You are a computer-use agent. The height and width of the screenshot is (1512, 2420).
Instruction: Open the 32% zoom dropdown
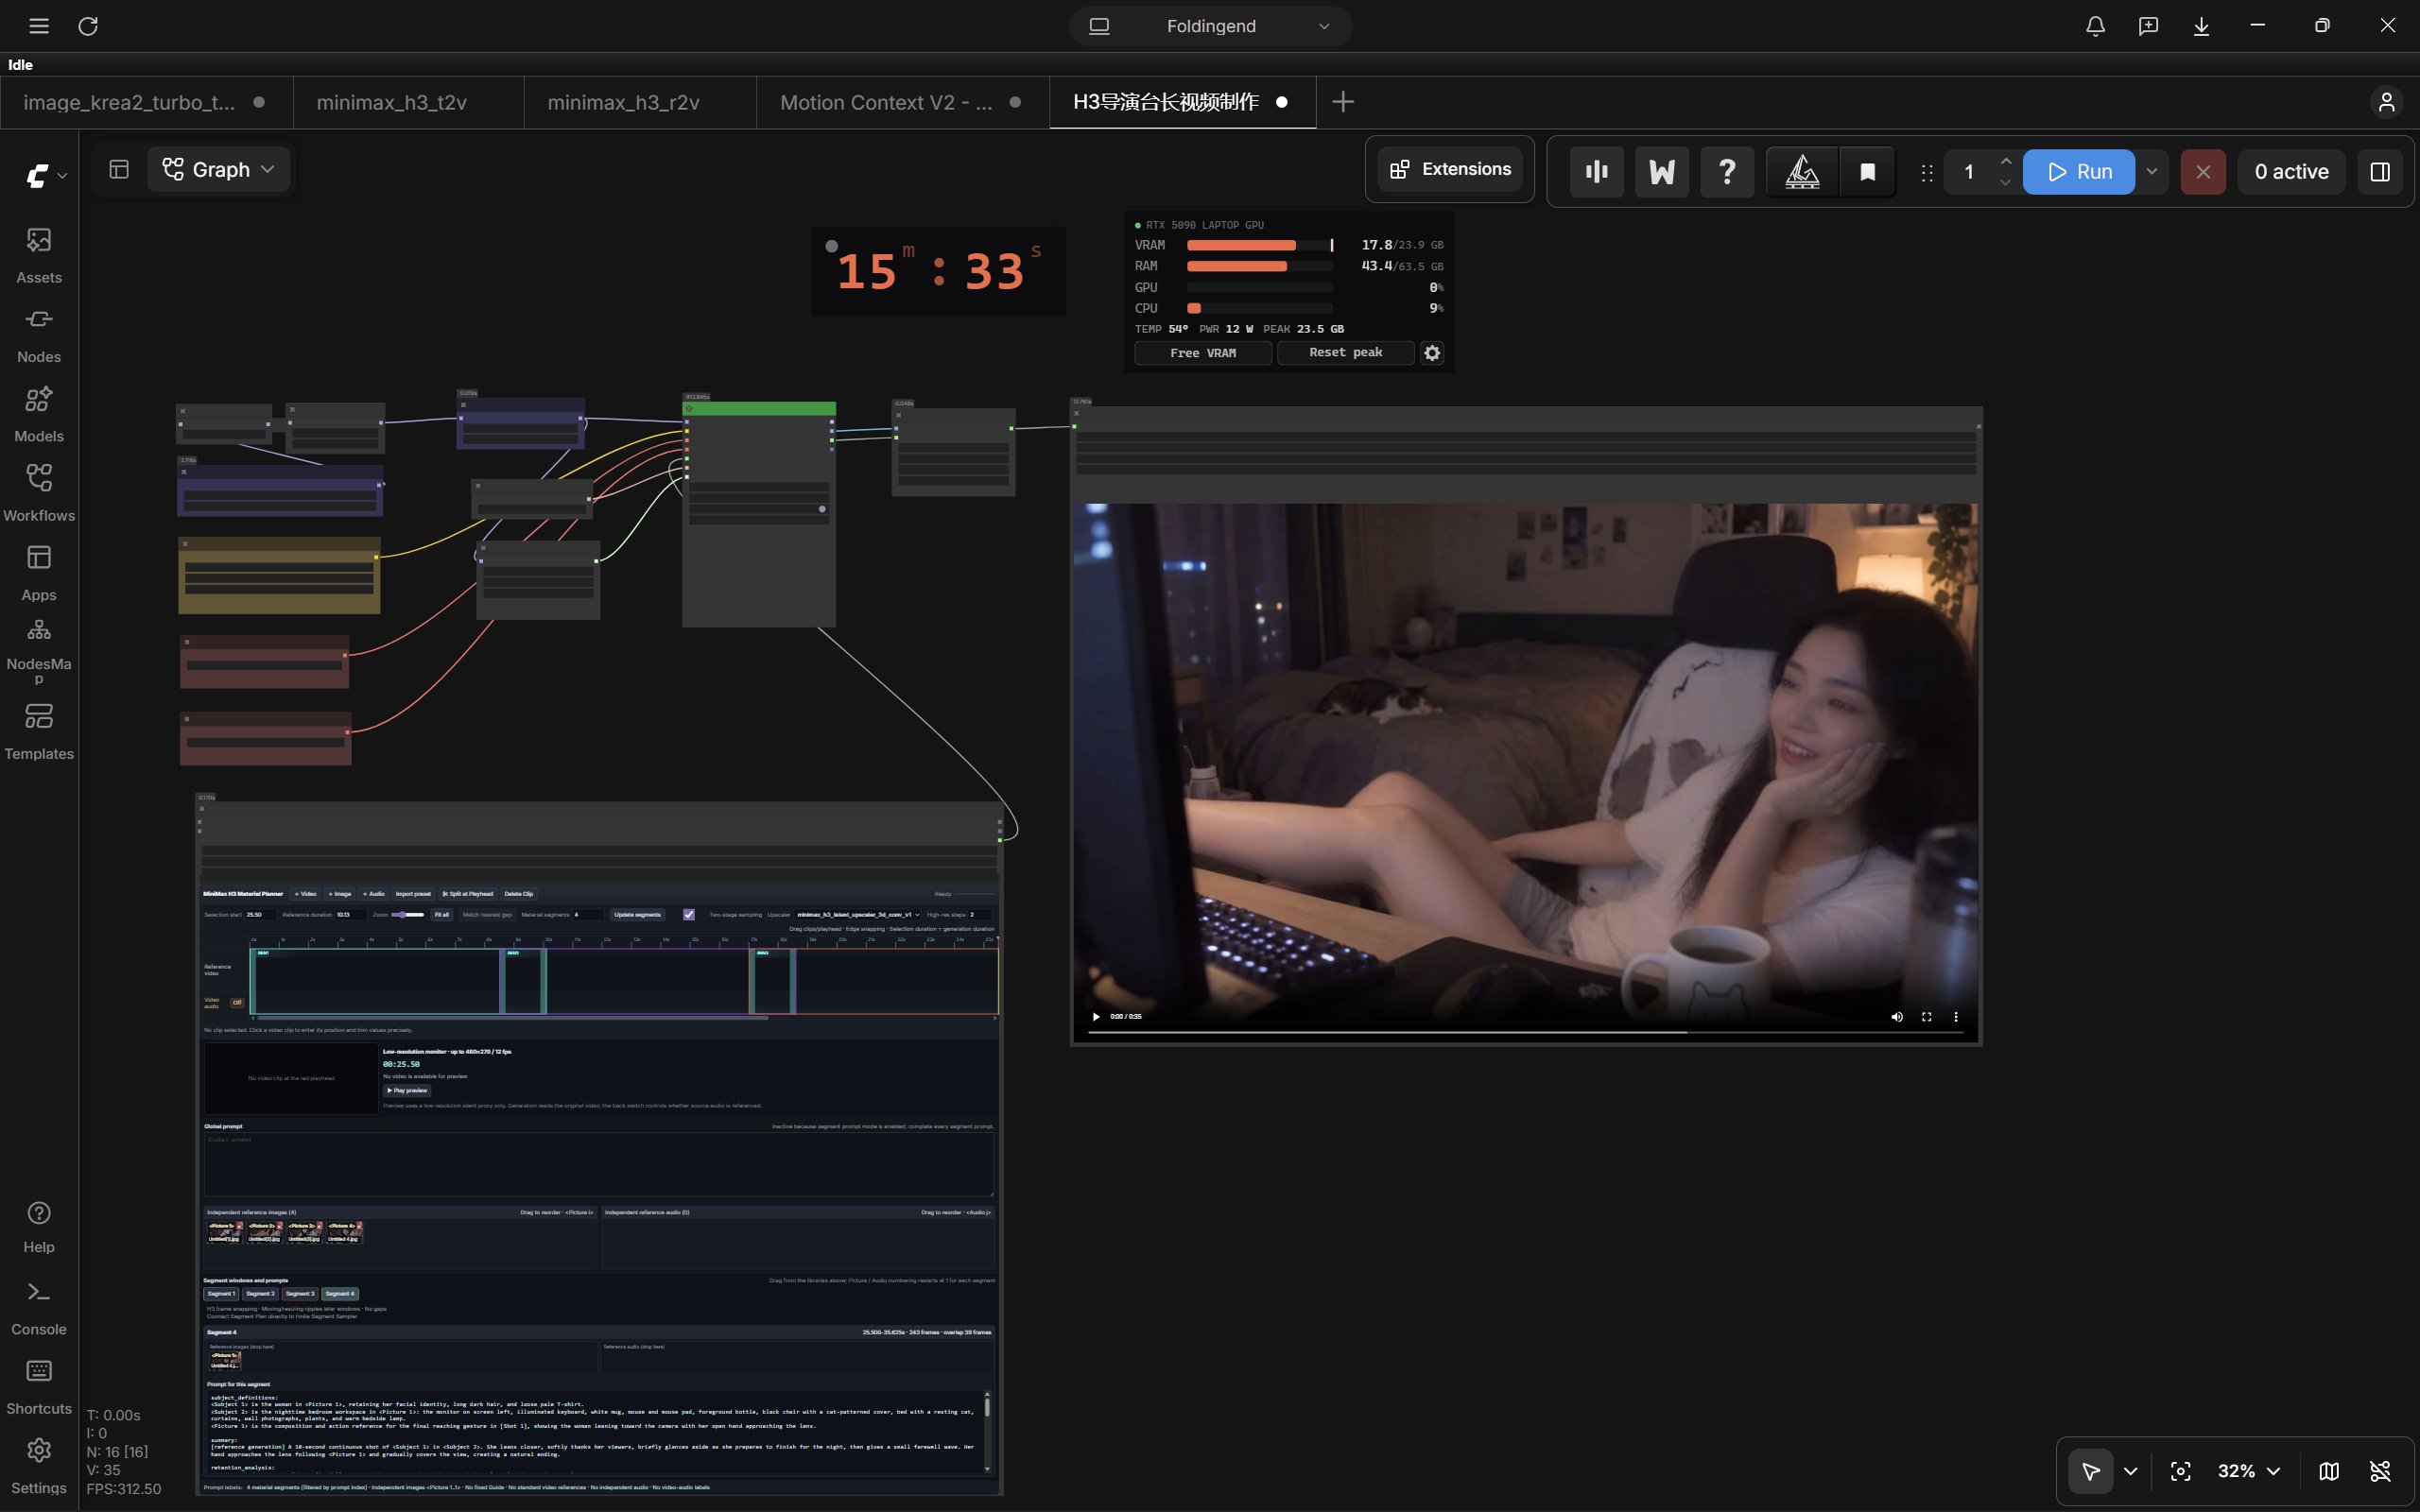pos(2248,1471)
